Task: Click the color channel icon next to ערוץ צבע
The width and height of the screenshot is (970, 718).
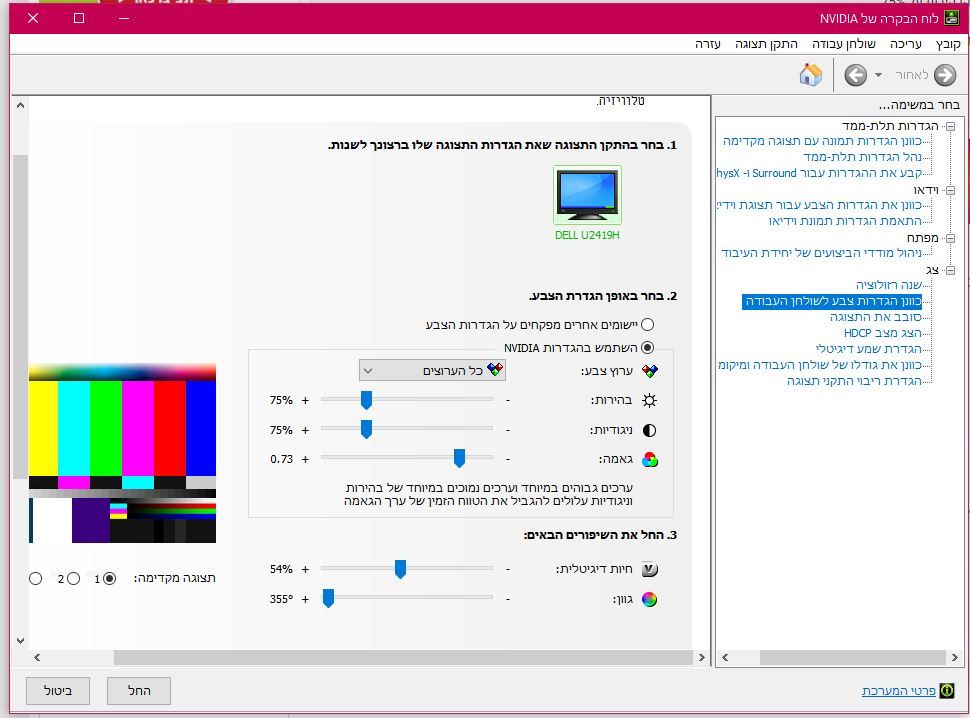Action: pos(650,371)
